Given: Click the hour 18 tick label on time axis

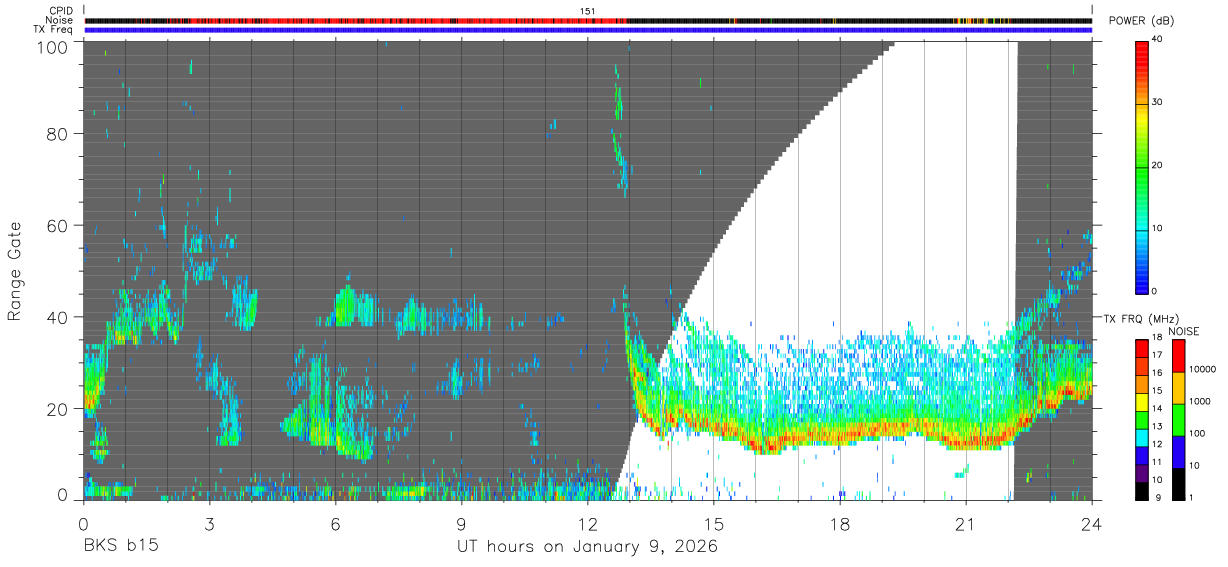Looking at the screenshot, I should tap(840, 523).
